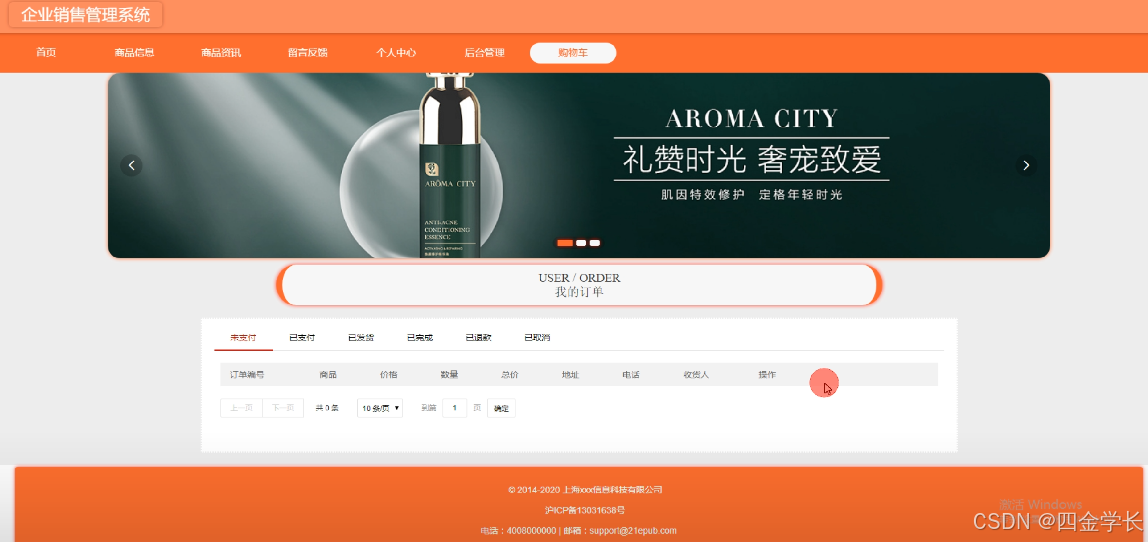Open 商品信息 navigation item
Viewport: 1148px width, 542px height.
[x=134, y=53]
